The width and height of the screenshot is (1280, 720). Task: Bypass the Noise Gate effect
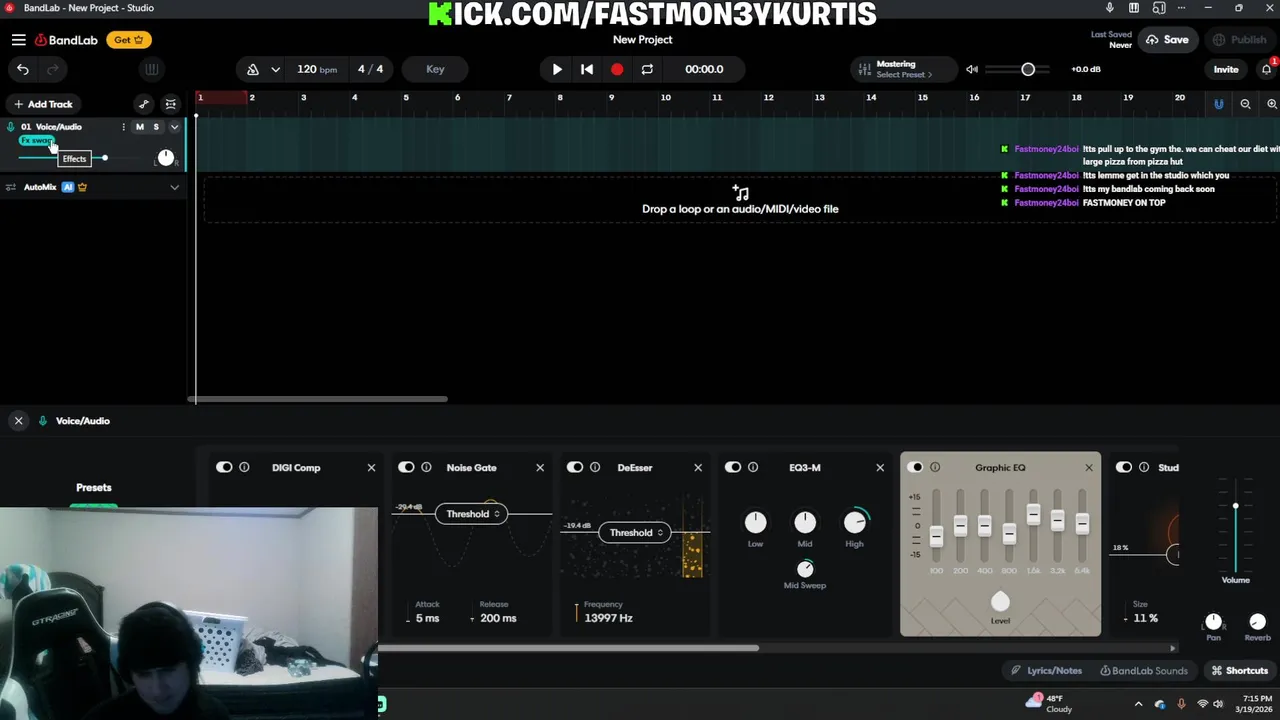tap(406, 467)
